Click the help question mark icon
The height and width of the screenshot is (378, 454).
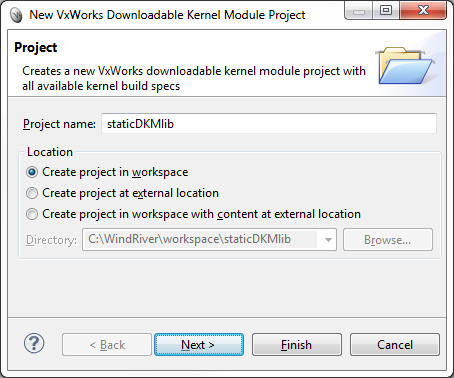tap(34, 344)
